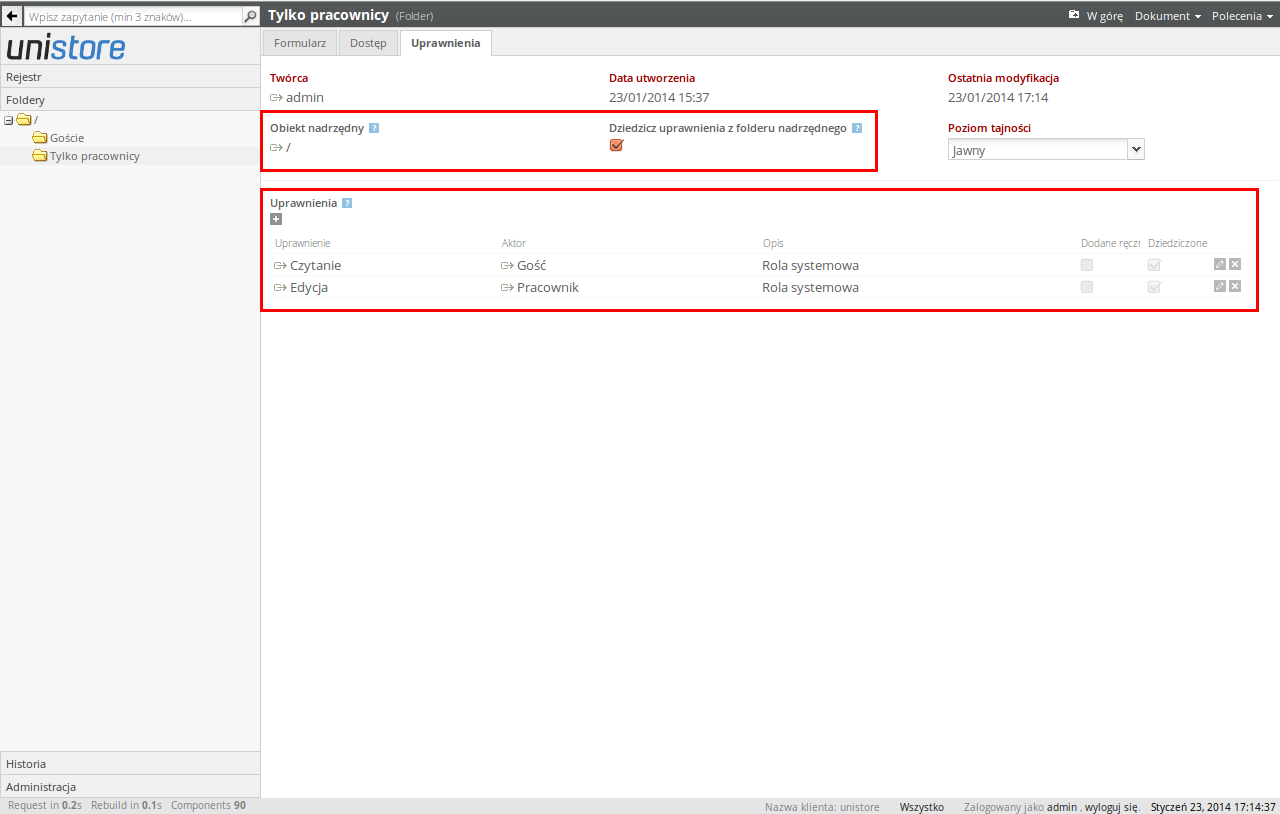Click Wszystko in the status bar

[x=922, y=806]
